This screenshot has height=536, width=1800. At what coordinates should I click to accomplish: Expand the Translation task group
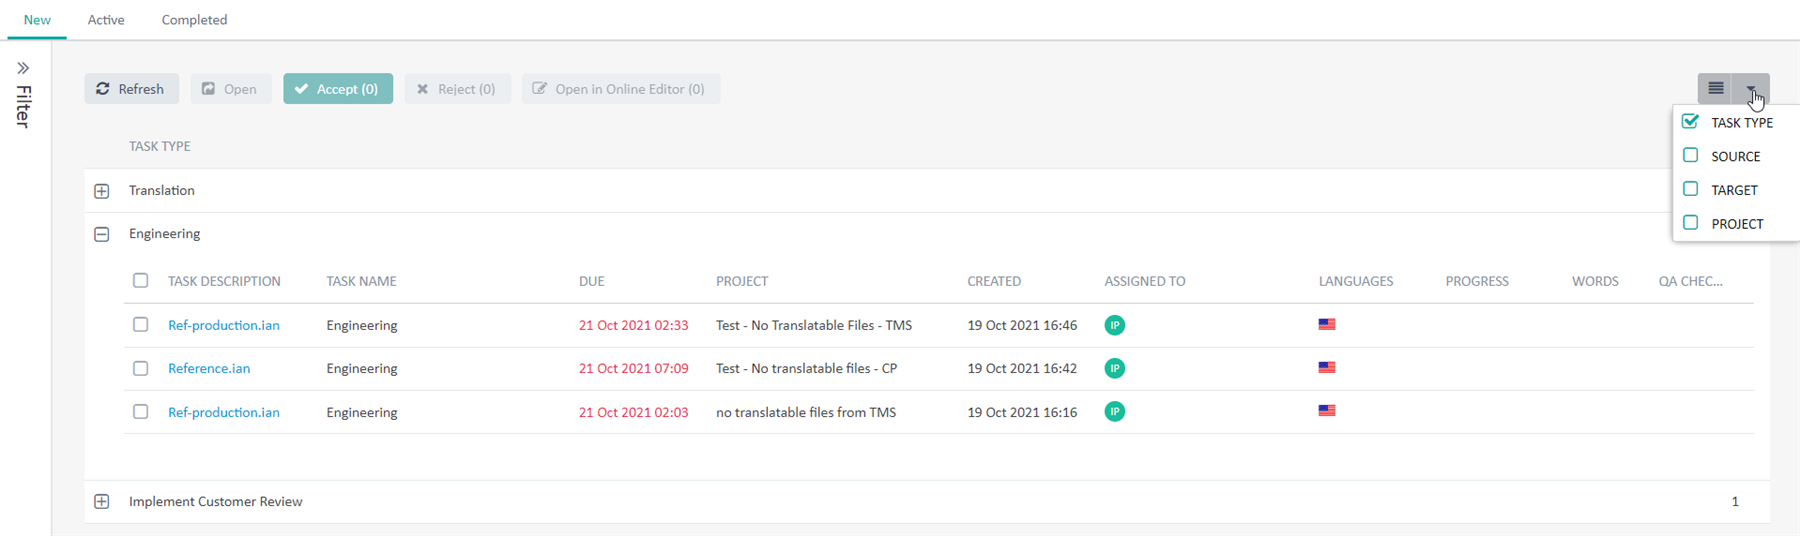pos(102,191)
